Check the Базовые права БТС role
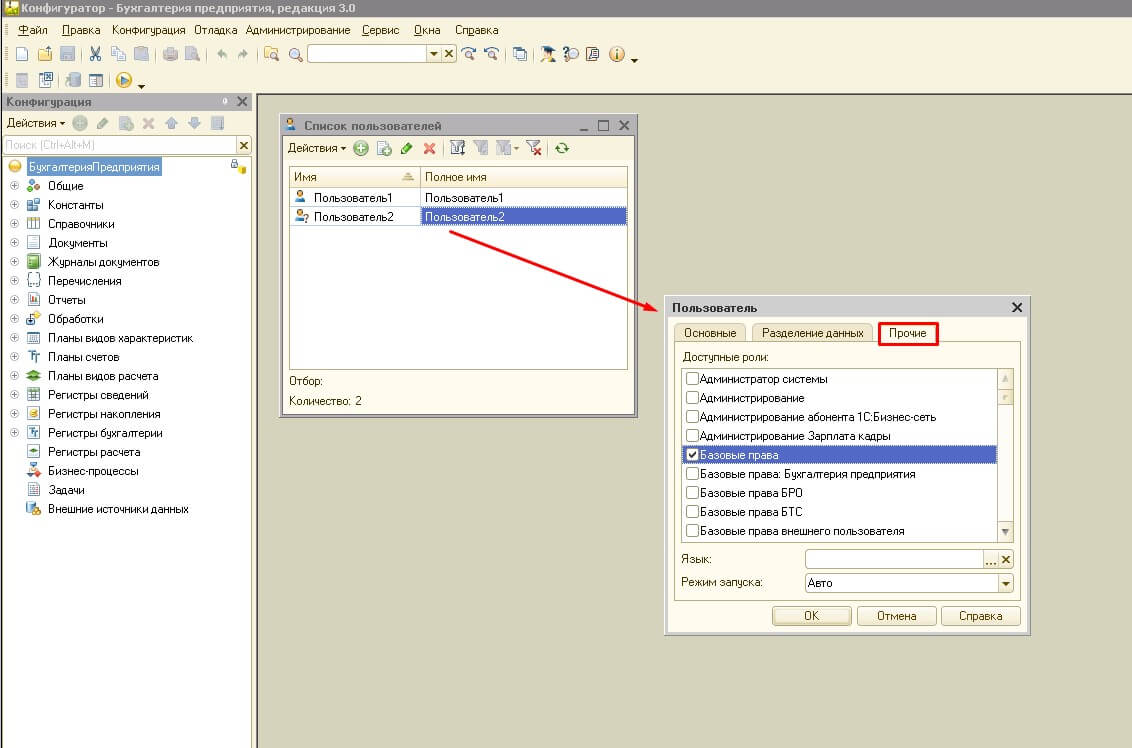The image size is (1132, 748). pyautogui.click(x=691, y=512)
